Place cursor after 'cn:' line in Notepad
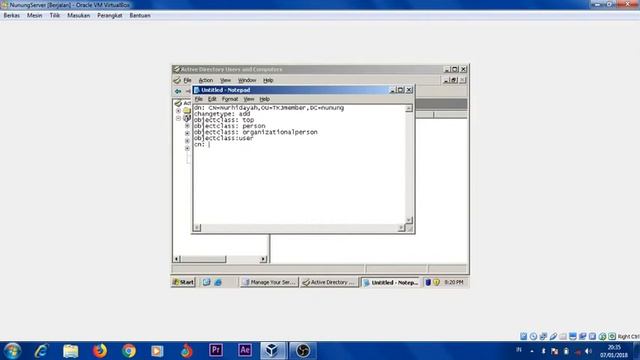This screenshot has height=360, width=640. pos(209,144)
